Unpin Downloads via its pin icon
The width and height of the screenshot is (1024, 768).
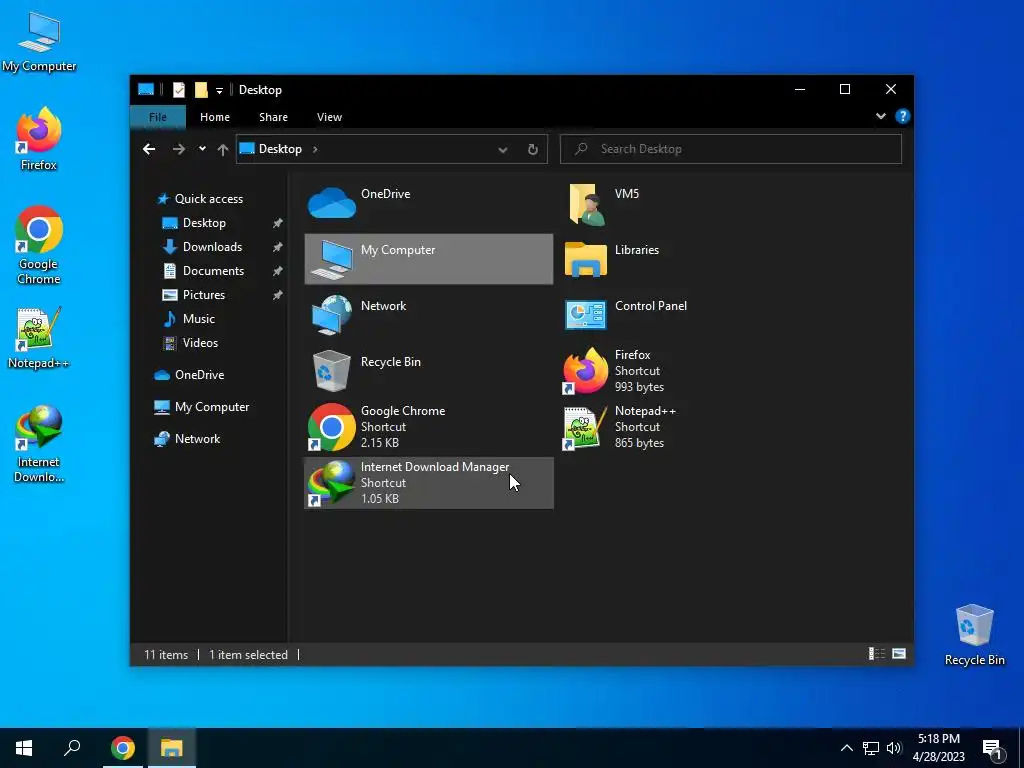coord(278,247)
